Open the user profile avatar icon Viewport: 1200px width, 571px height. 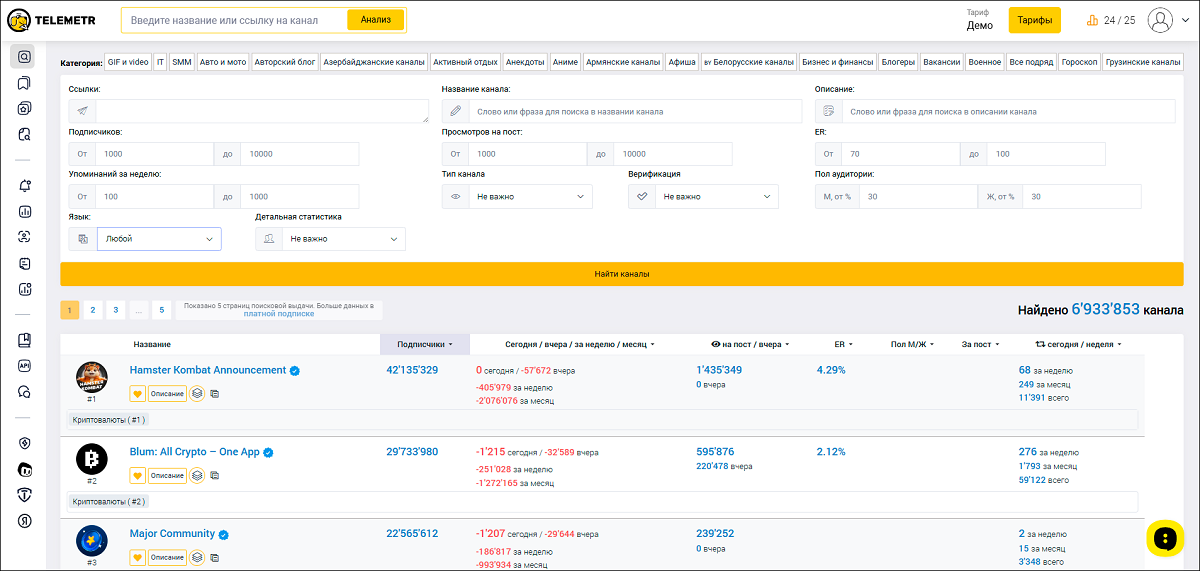[1160, 20]
